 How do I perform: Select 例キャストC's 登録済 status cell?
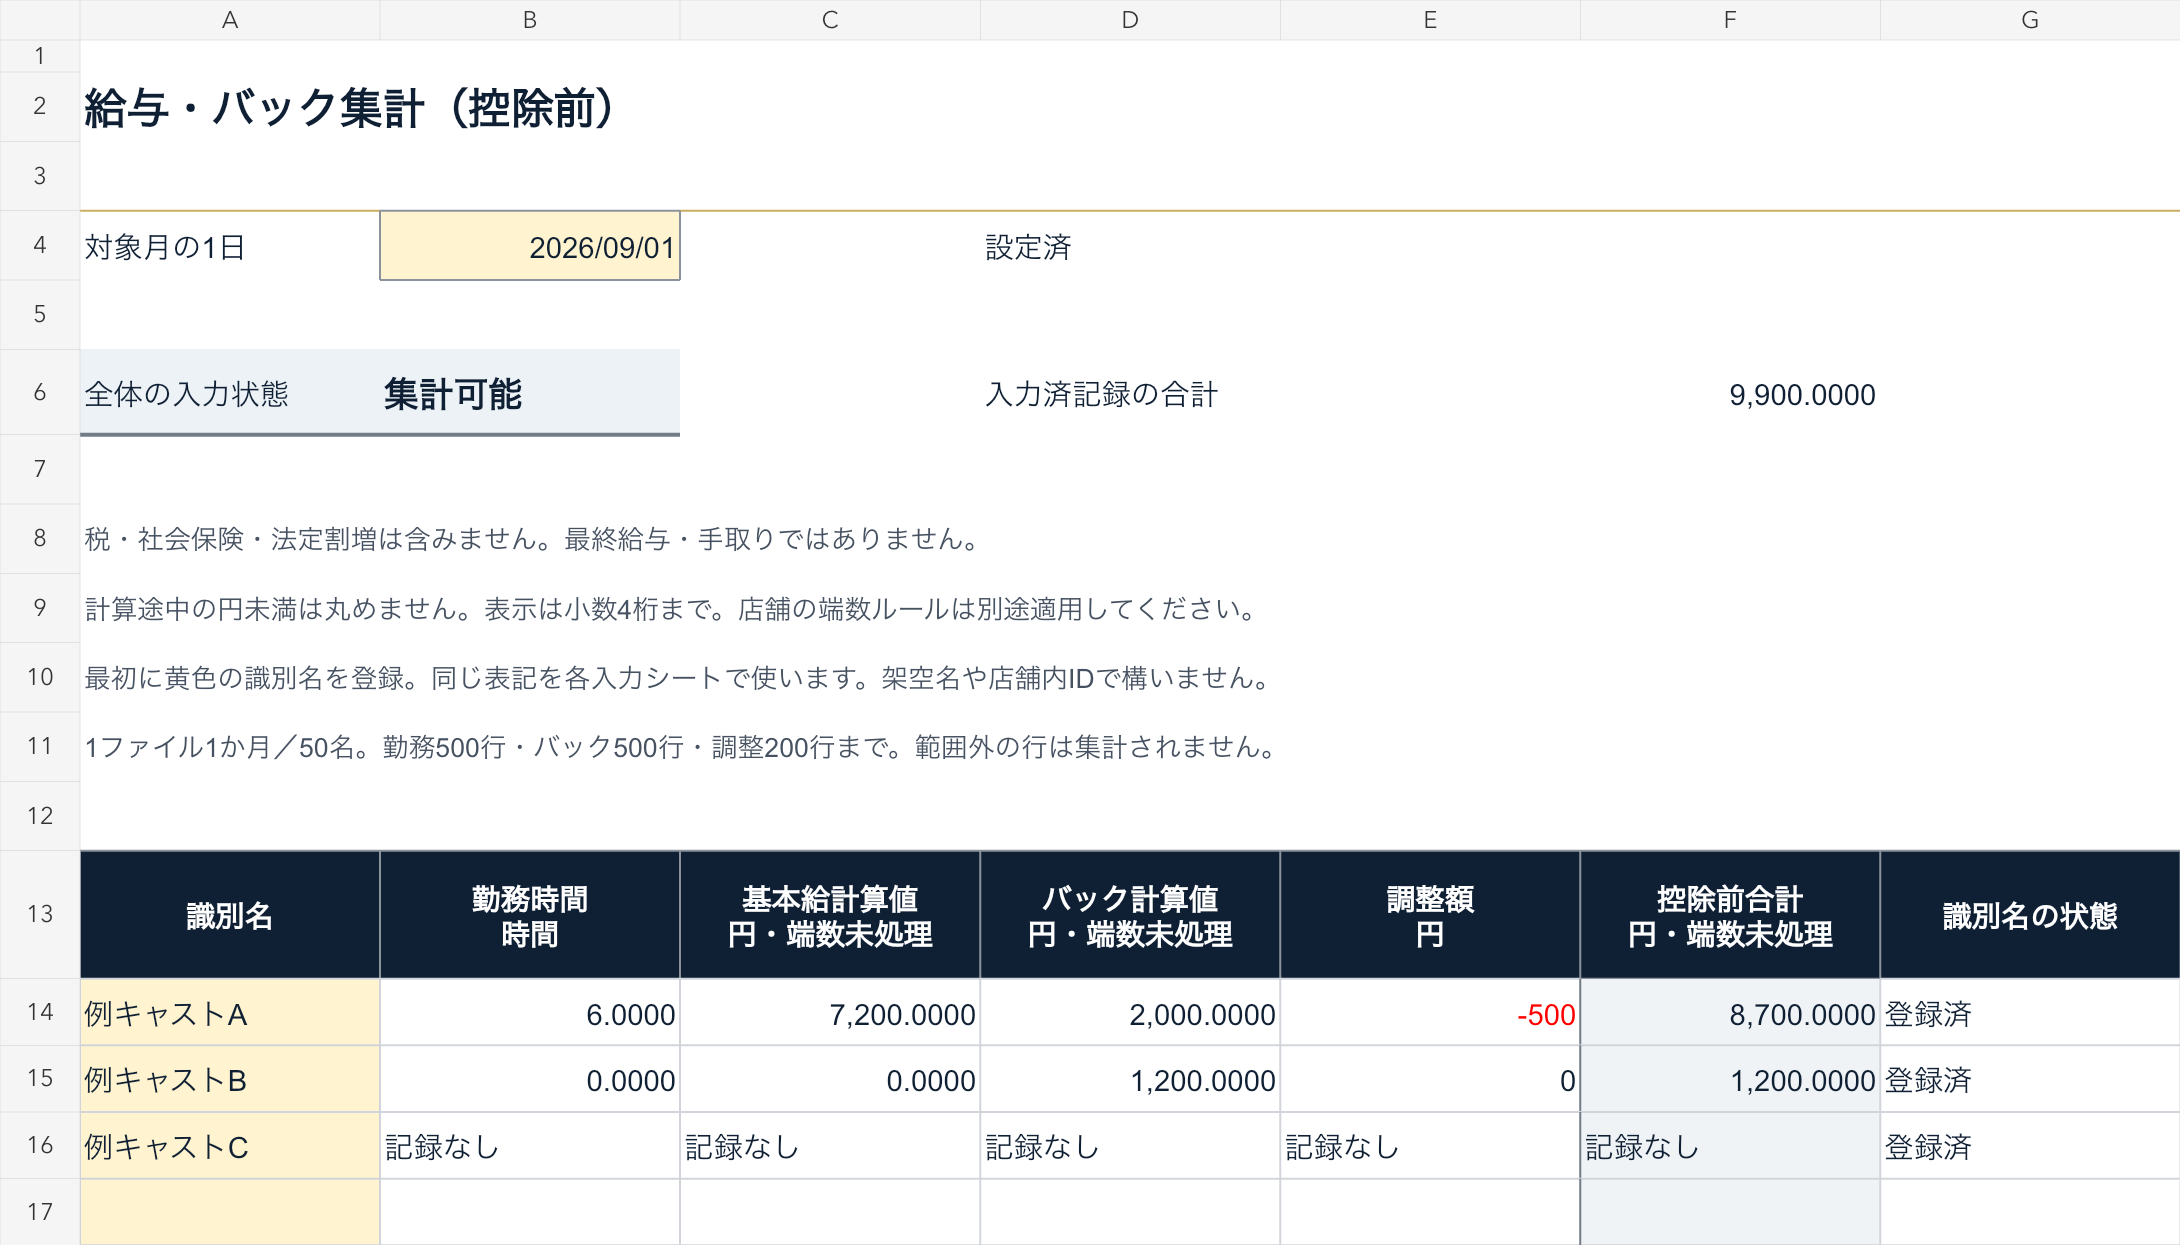[2030, 1146]
